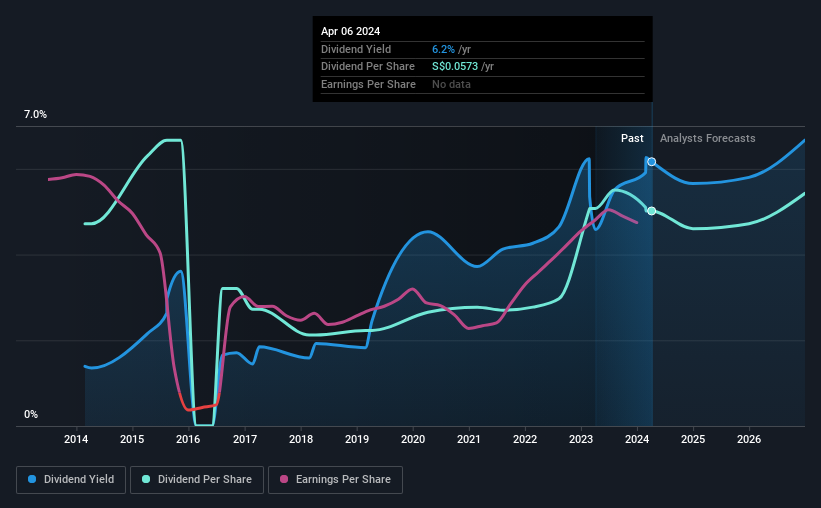Screen dimensions: 821x508
Task: Click the tooltip's Dividend Yield row label
Action: point(356,49)
